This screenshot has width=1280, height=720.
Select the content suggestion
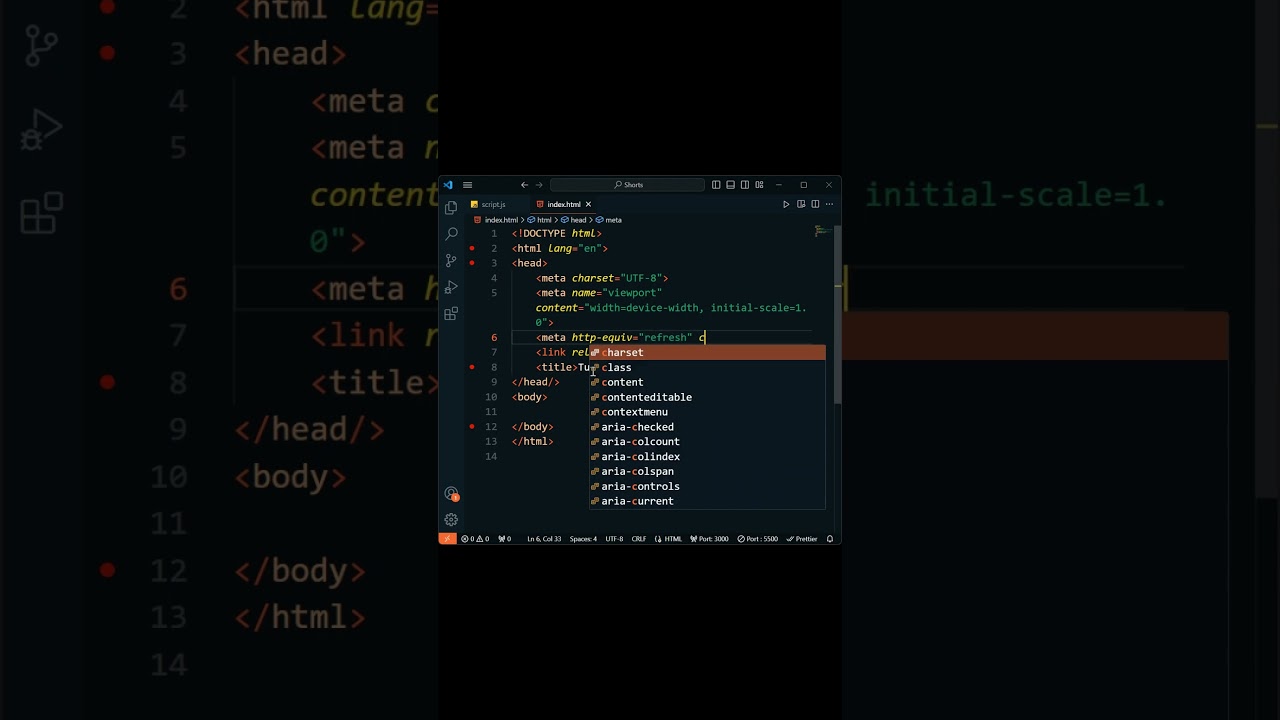click(707, 382)
